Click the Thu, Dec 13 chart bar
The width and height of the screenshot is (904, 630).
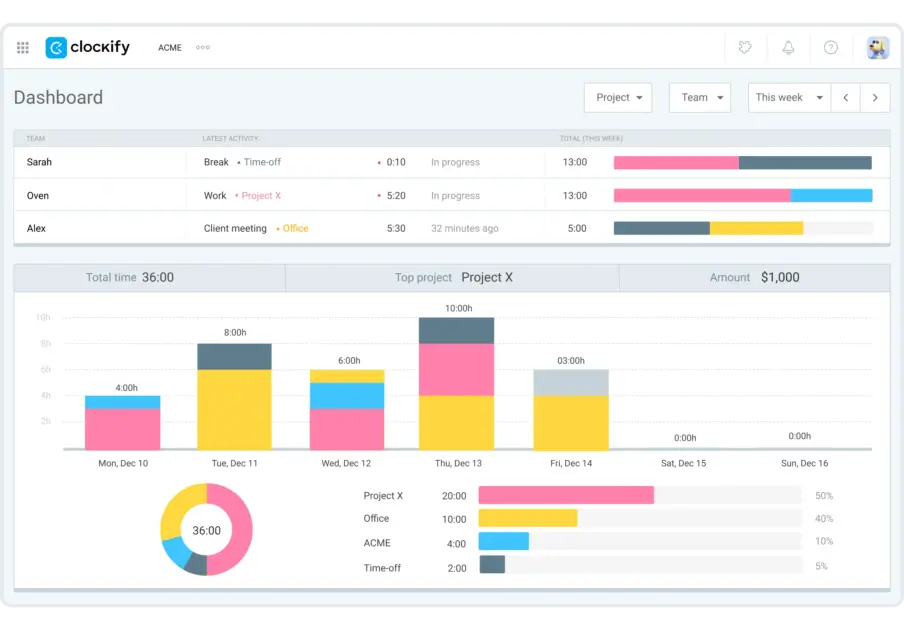tap(456, 383)
